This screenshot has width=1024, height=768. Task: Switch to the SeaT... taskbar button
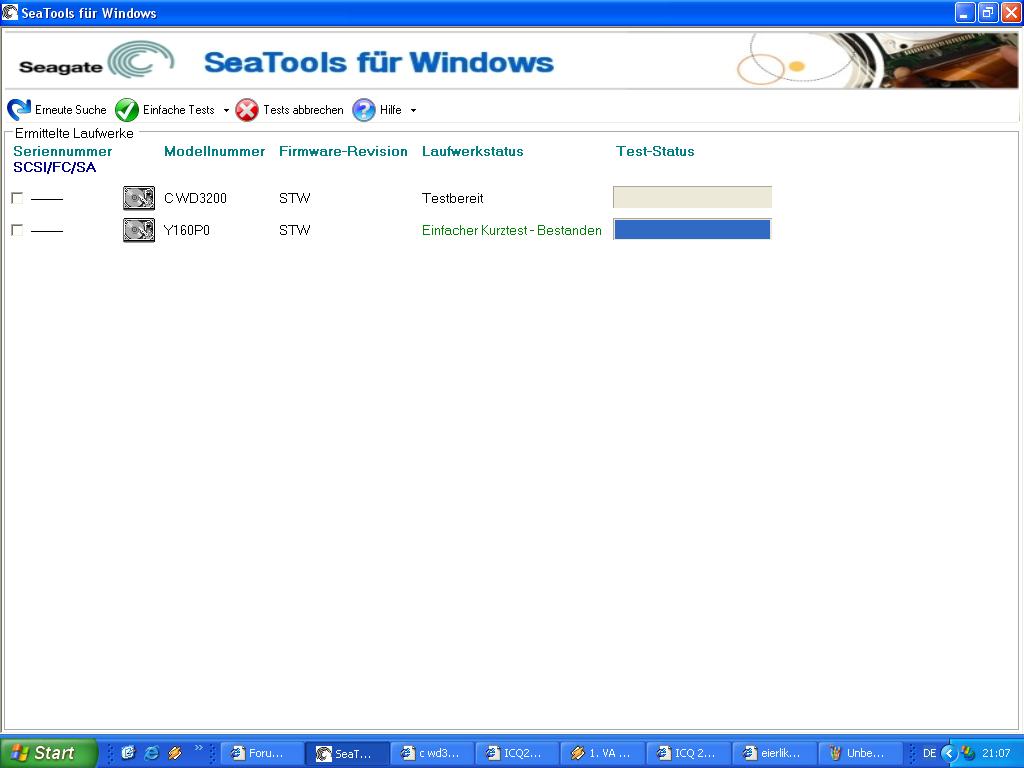pyautogui.click(x=347, y=753)
